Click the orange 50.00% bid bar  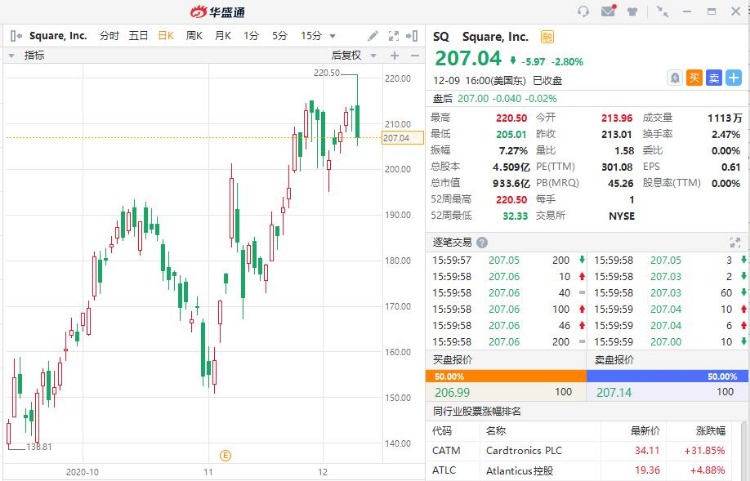coord(506,377)
